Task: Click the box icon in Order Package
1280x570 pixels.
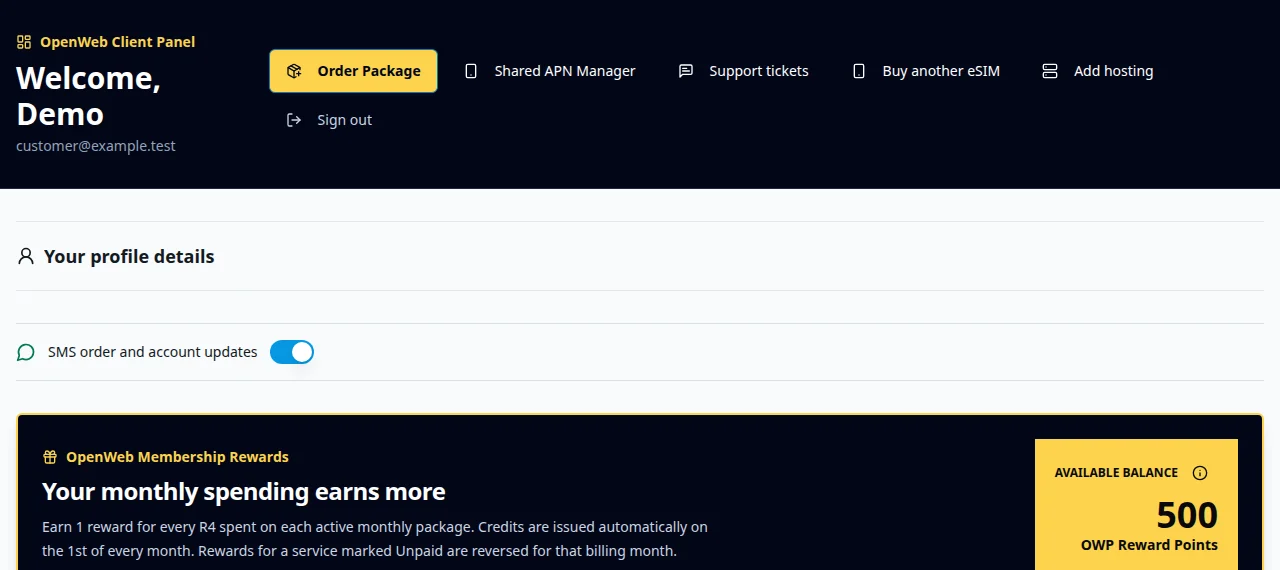Action: coord(294,71)
